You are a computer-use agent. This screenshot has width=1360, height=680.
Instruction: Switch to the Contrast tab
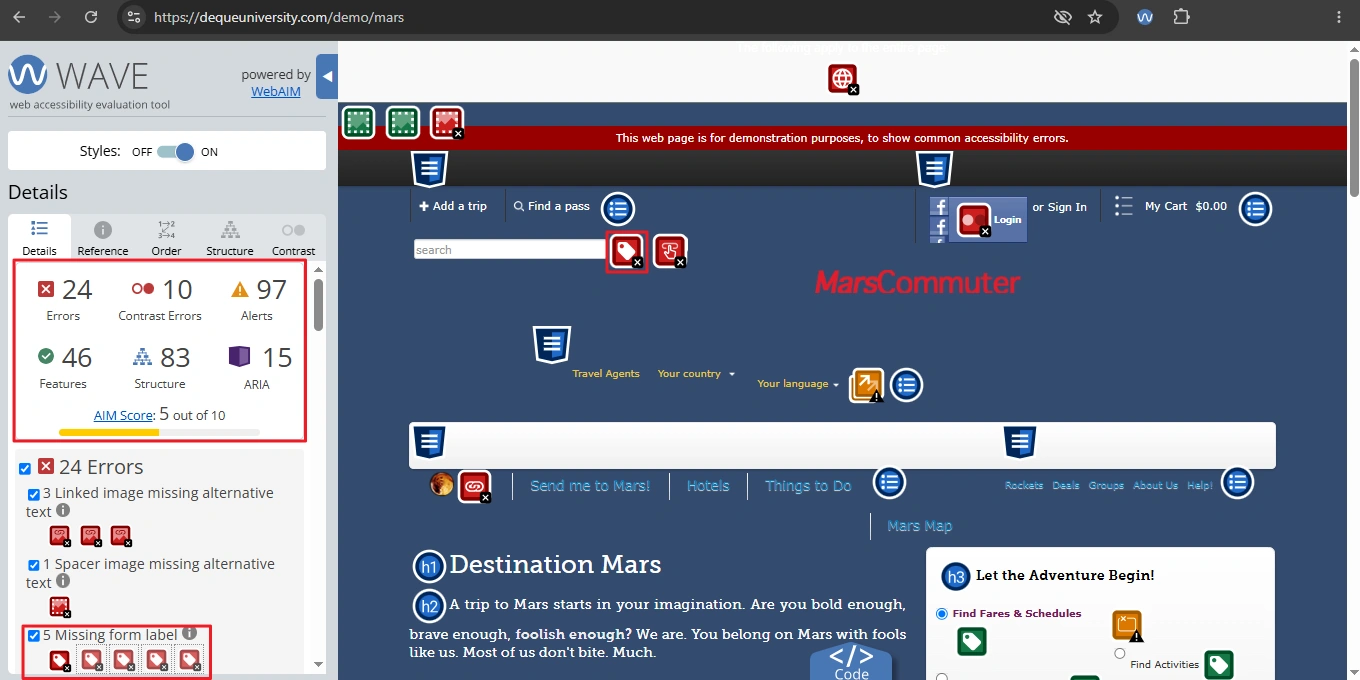tap(293, 238)
